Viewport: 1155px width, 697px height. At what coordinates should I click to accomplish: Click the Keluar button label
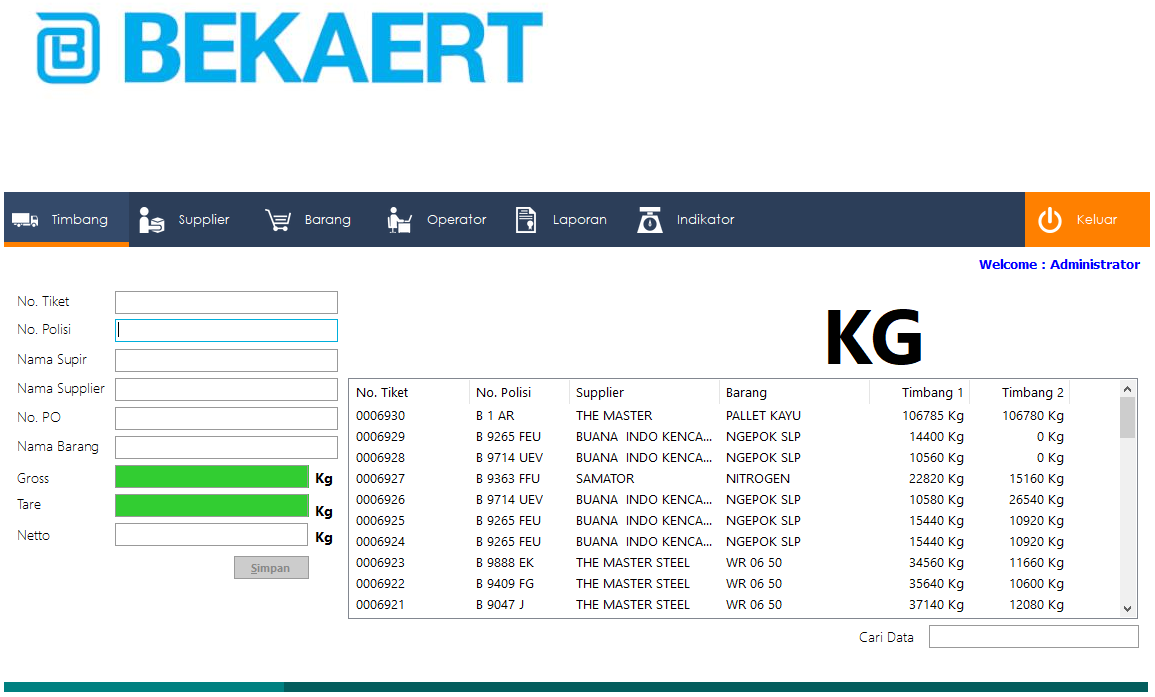coord(1097,220)
